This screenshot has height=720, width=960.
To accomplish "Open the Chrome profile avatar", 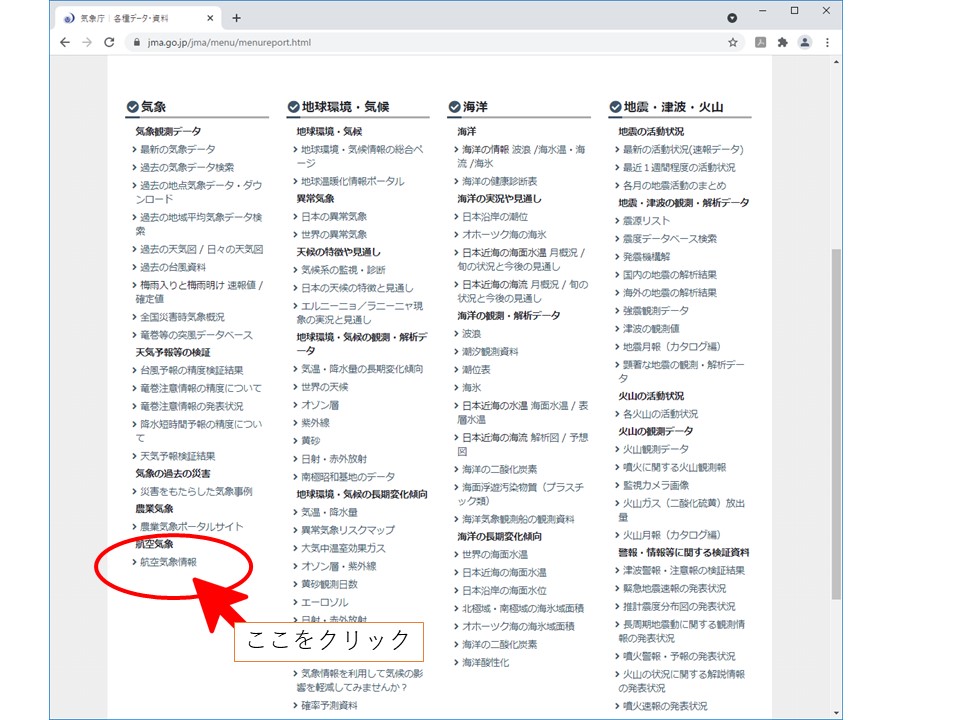I will point(804,42).
